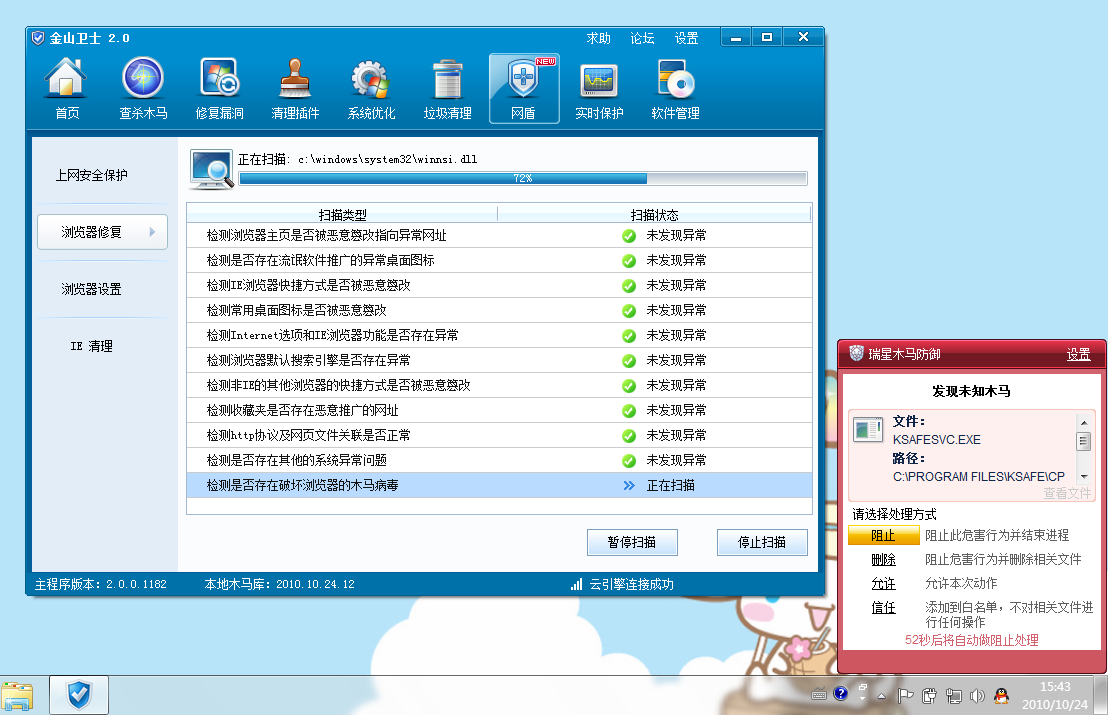Click scroll down arrow in popup file box
The width and height of the screenshot is (1108, 715).
[x=1083, y=477]
